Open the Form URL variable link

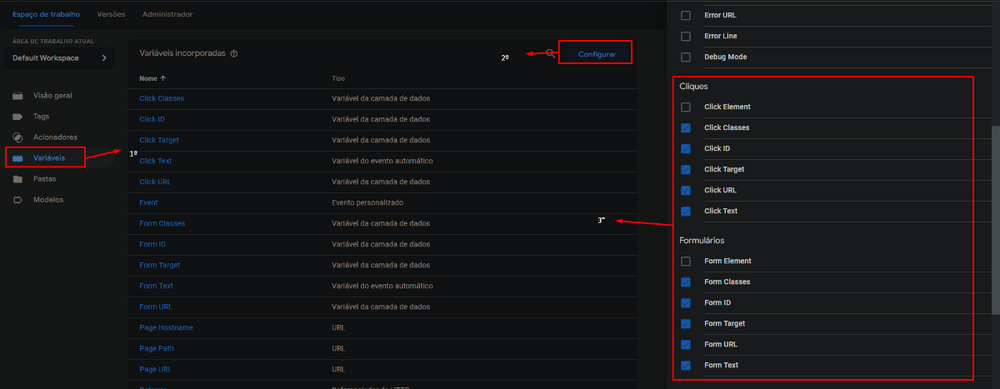(156, 307)
